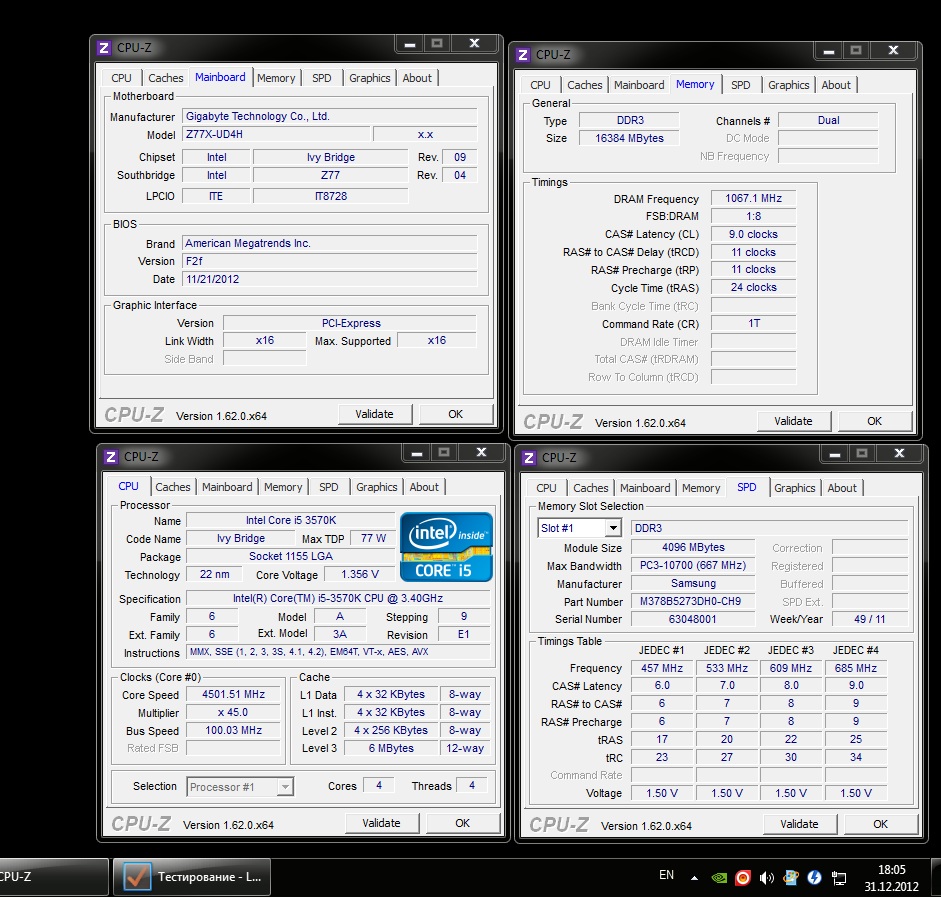
Task: Select the SPD tab in Mainboard window
Action: click(x=322, y=78)
